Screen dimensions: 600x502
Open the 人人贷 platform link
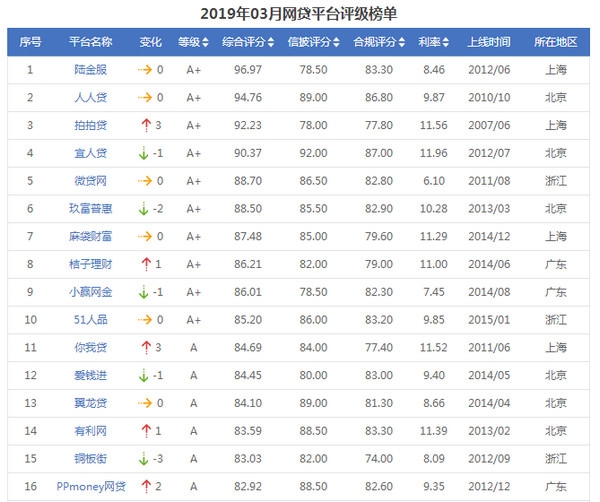pos(91,98)
